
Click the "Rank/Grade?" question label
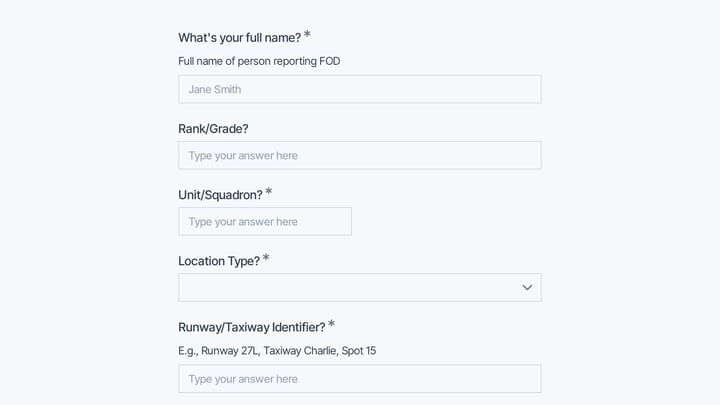pyautogui.click(x=213, y=129)
